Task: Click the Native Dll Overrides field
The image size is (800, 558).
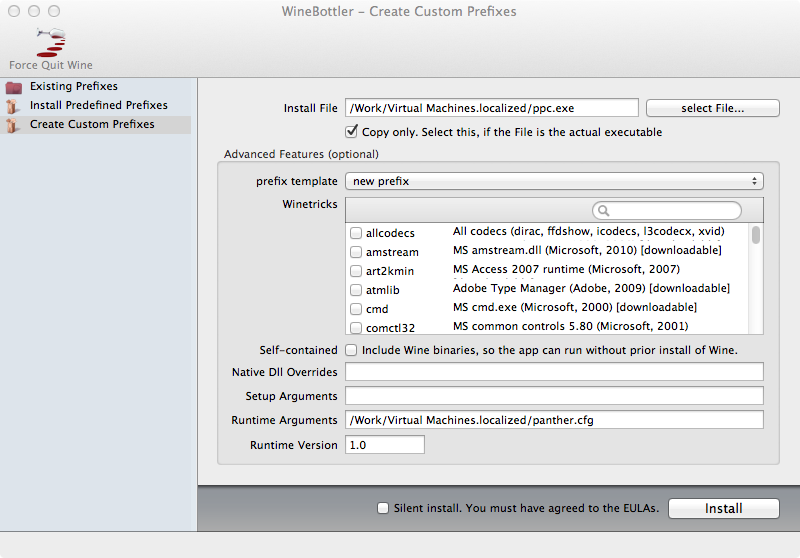Action: coord(555,372)
